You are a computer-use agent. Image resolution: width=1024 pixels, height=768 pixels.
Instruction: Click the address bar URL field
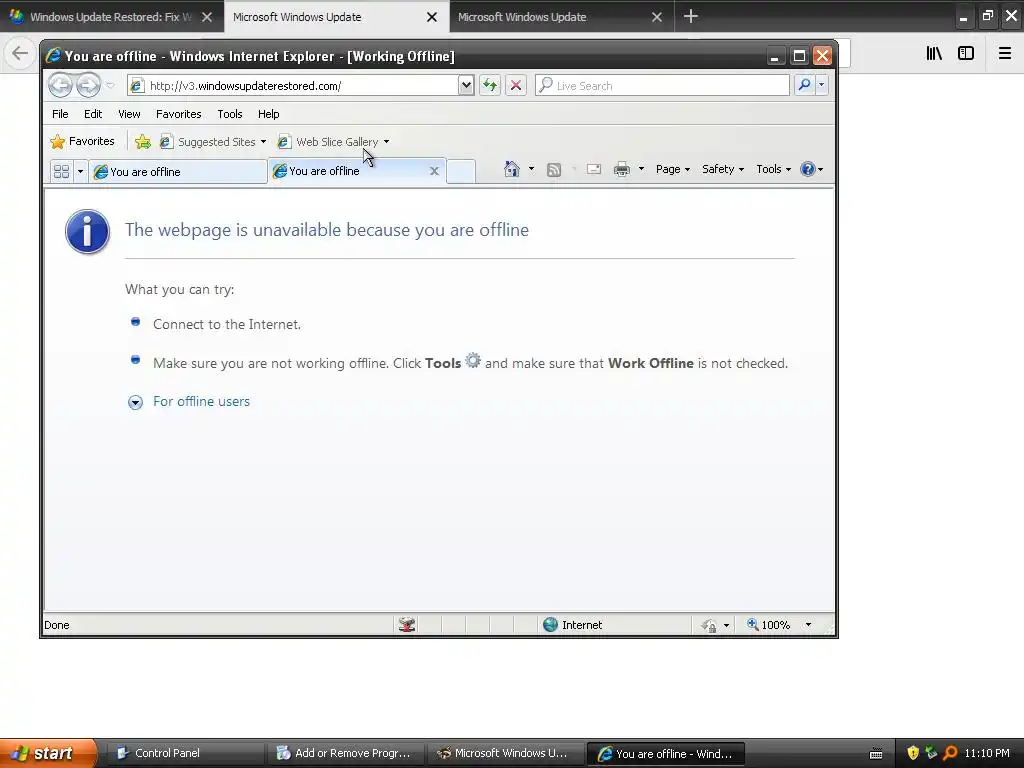point(294,86)
